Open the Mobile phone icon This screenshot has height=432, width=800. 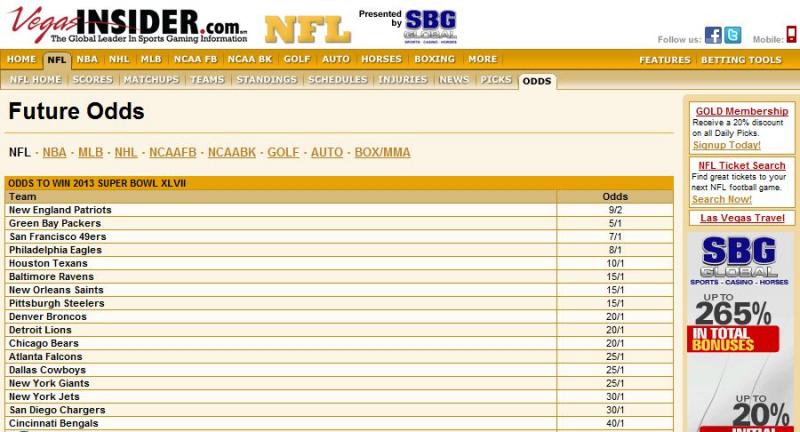tap(791, 34)
